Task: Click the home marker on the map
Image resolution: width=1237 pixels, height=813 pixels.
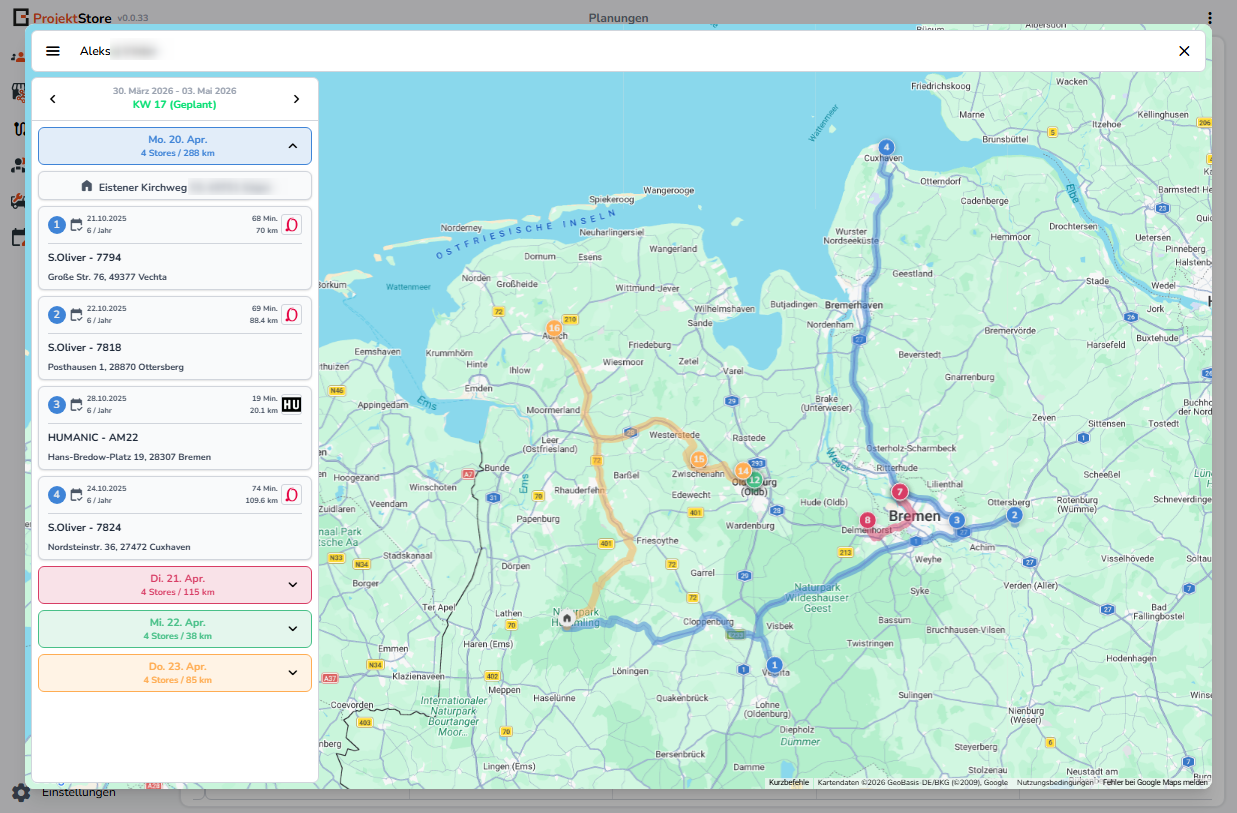Action: click(x=567, y=619)
